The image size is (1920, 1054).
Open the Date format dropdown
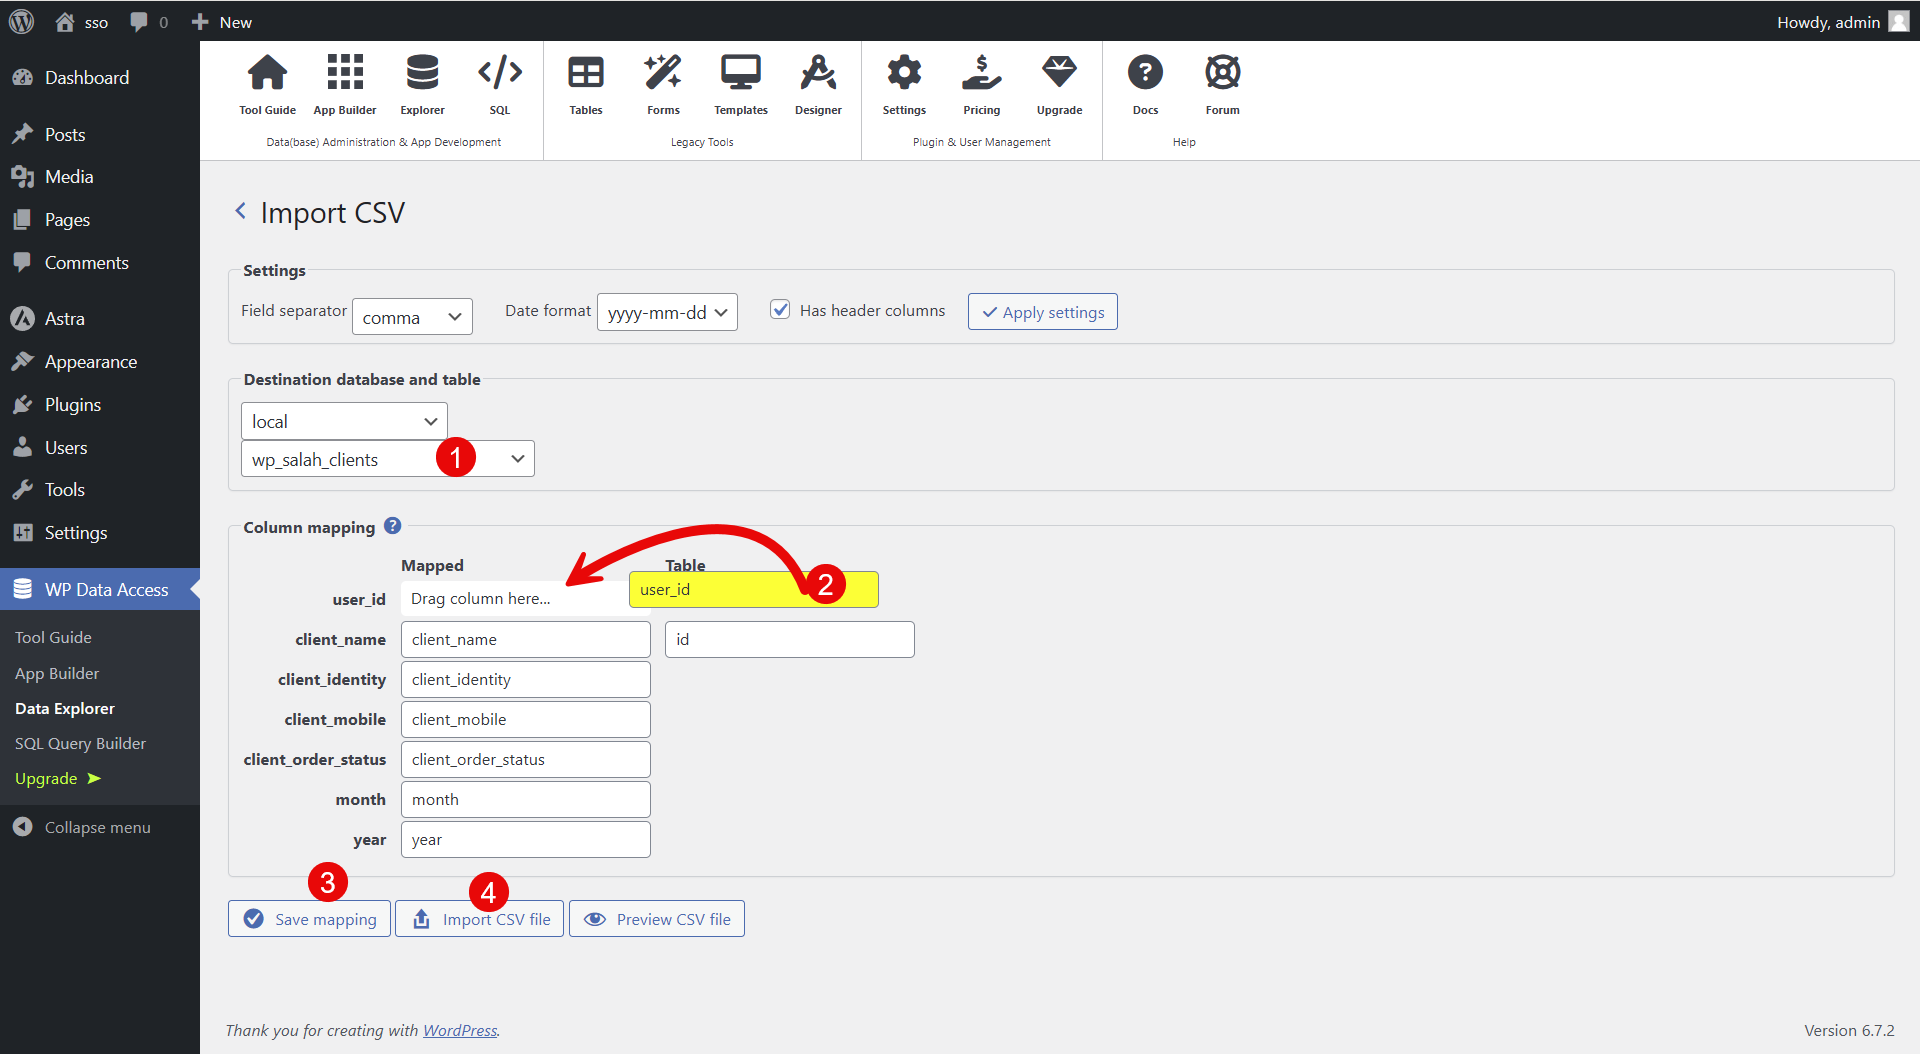click(x=667, y=313)
